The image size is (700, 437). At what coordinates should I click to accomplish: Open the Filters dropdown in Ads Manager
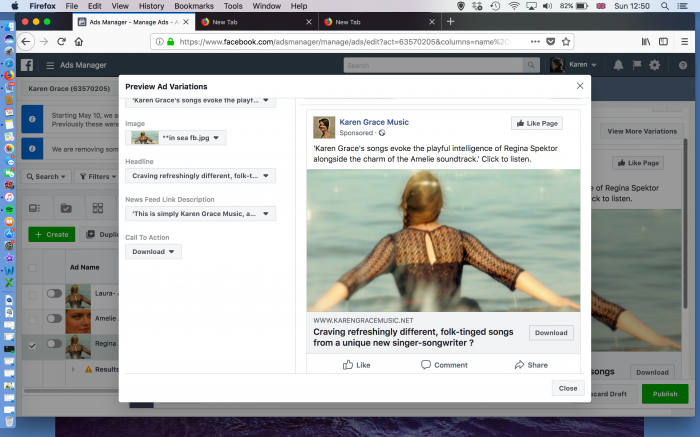(x=98, y=176)
